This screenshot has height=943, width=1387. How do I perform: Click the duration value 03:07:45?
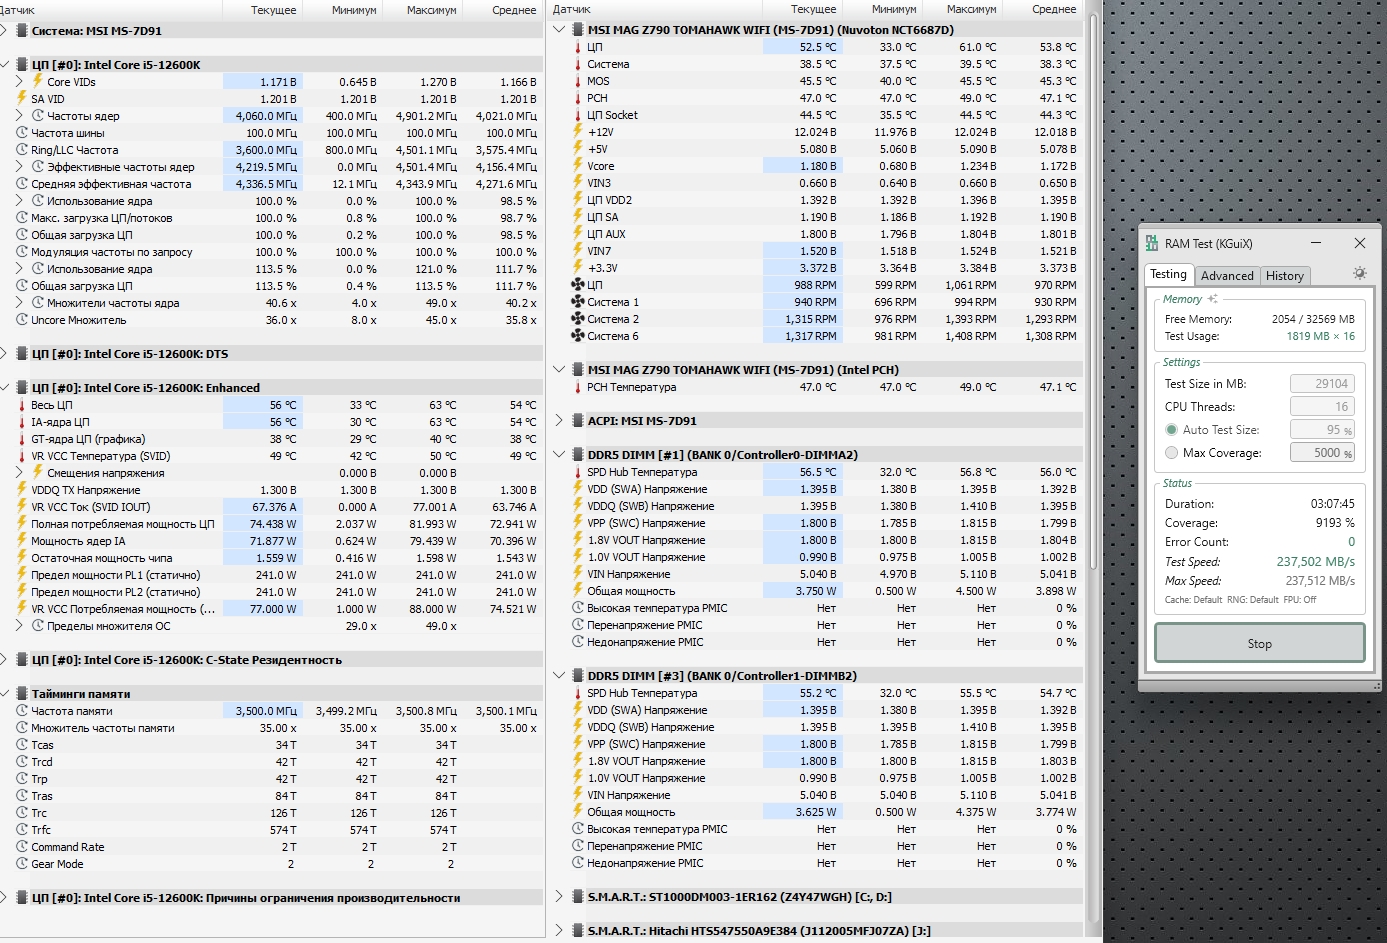coord(1333,504)
